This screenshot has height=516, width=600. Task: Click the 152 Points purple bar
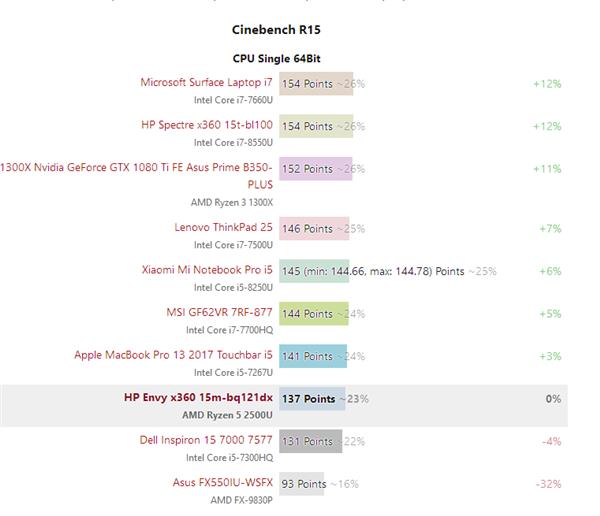pyautogui.click(x=316, y=168)
